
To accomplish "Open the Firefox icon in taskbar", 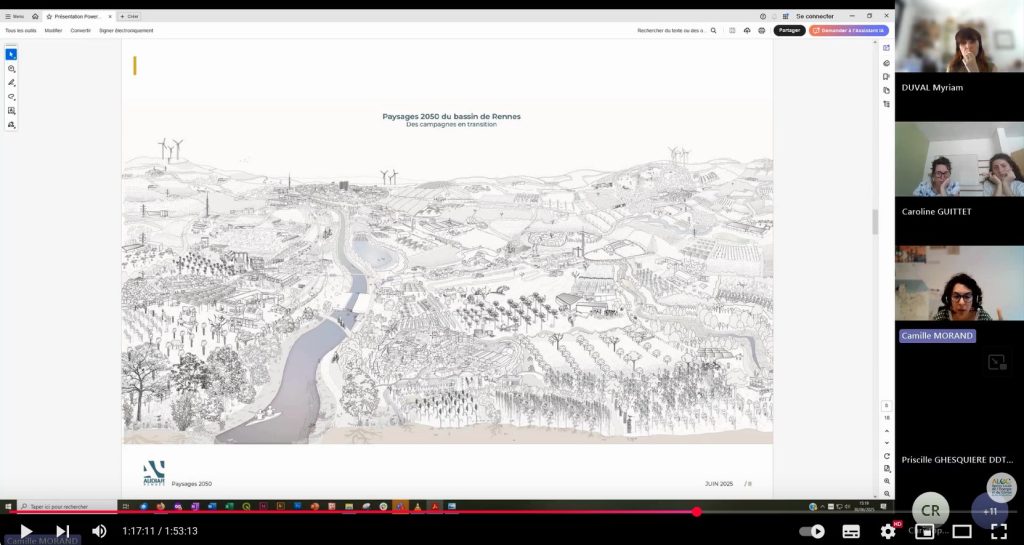I will coord(161,506).
